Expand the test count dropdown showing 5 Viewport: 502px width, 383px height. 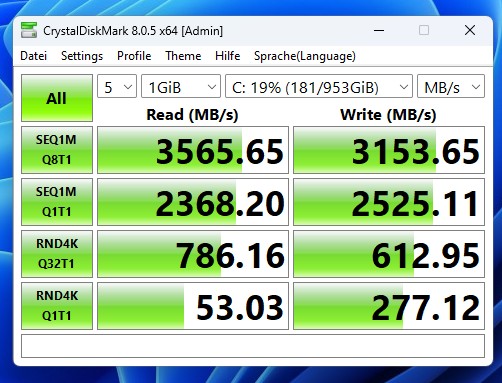tap(117, 86)
